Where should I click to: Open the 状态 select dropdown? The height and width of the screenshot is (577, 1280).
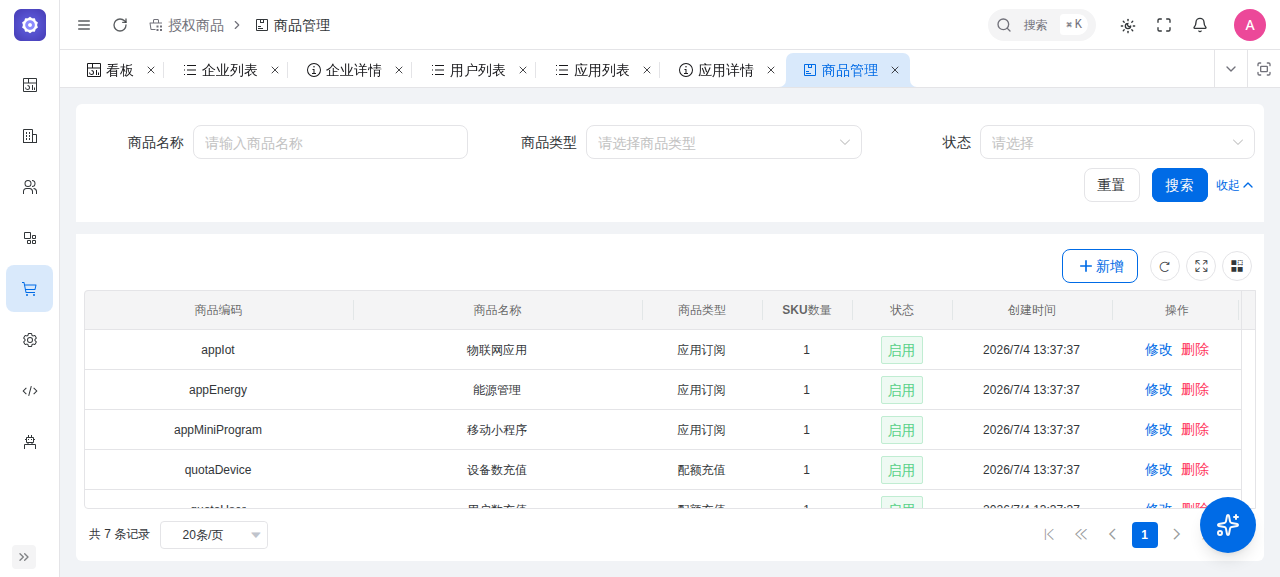(1117, 142)
